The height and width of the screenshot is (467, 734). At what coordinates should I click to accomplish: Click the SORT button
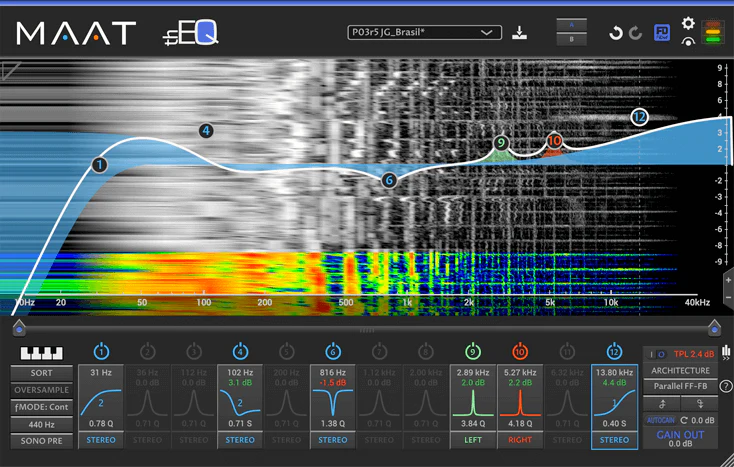[x=42, y=373]
